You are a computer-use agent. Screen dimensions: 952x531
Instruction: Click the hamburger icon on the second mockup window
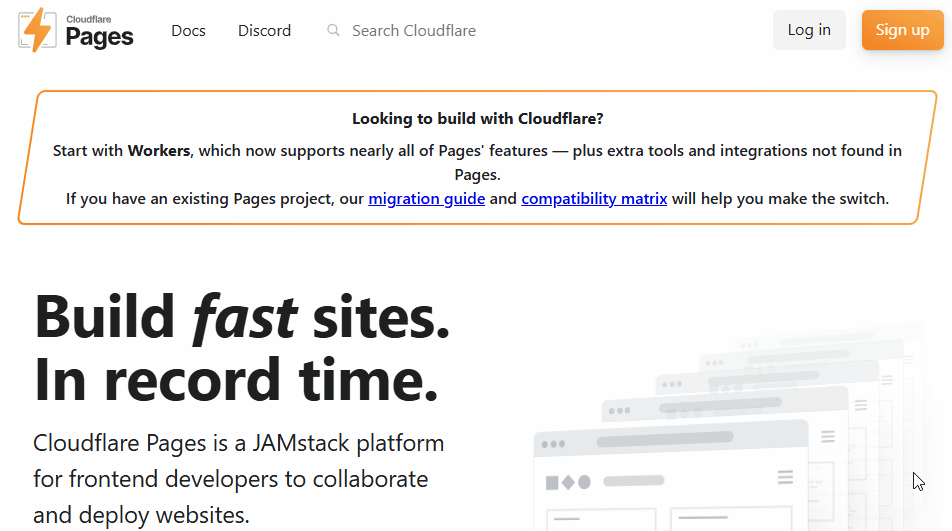point(827,436)
